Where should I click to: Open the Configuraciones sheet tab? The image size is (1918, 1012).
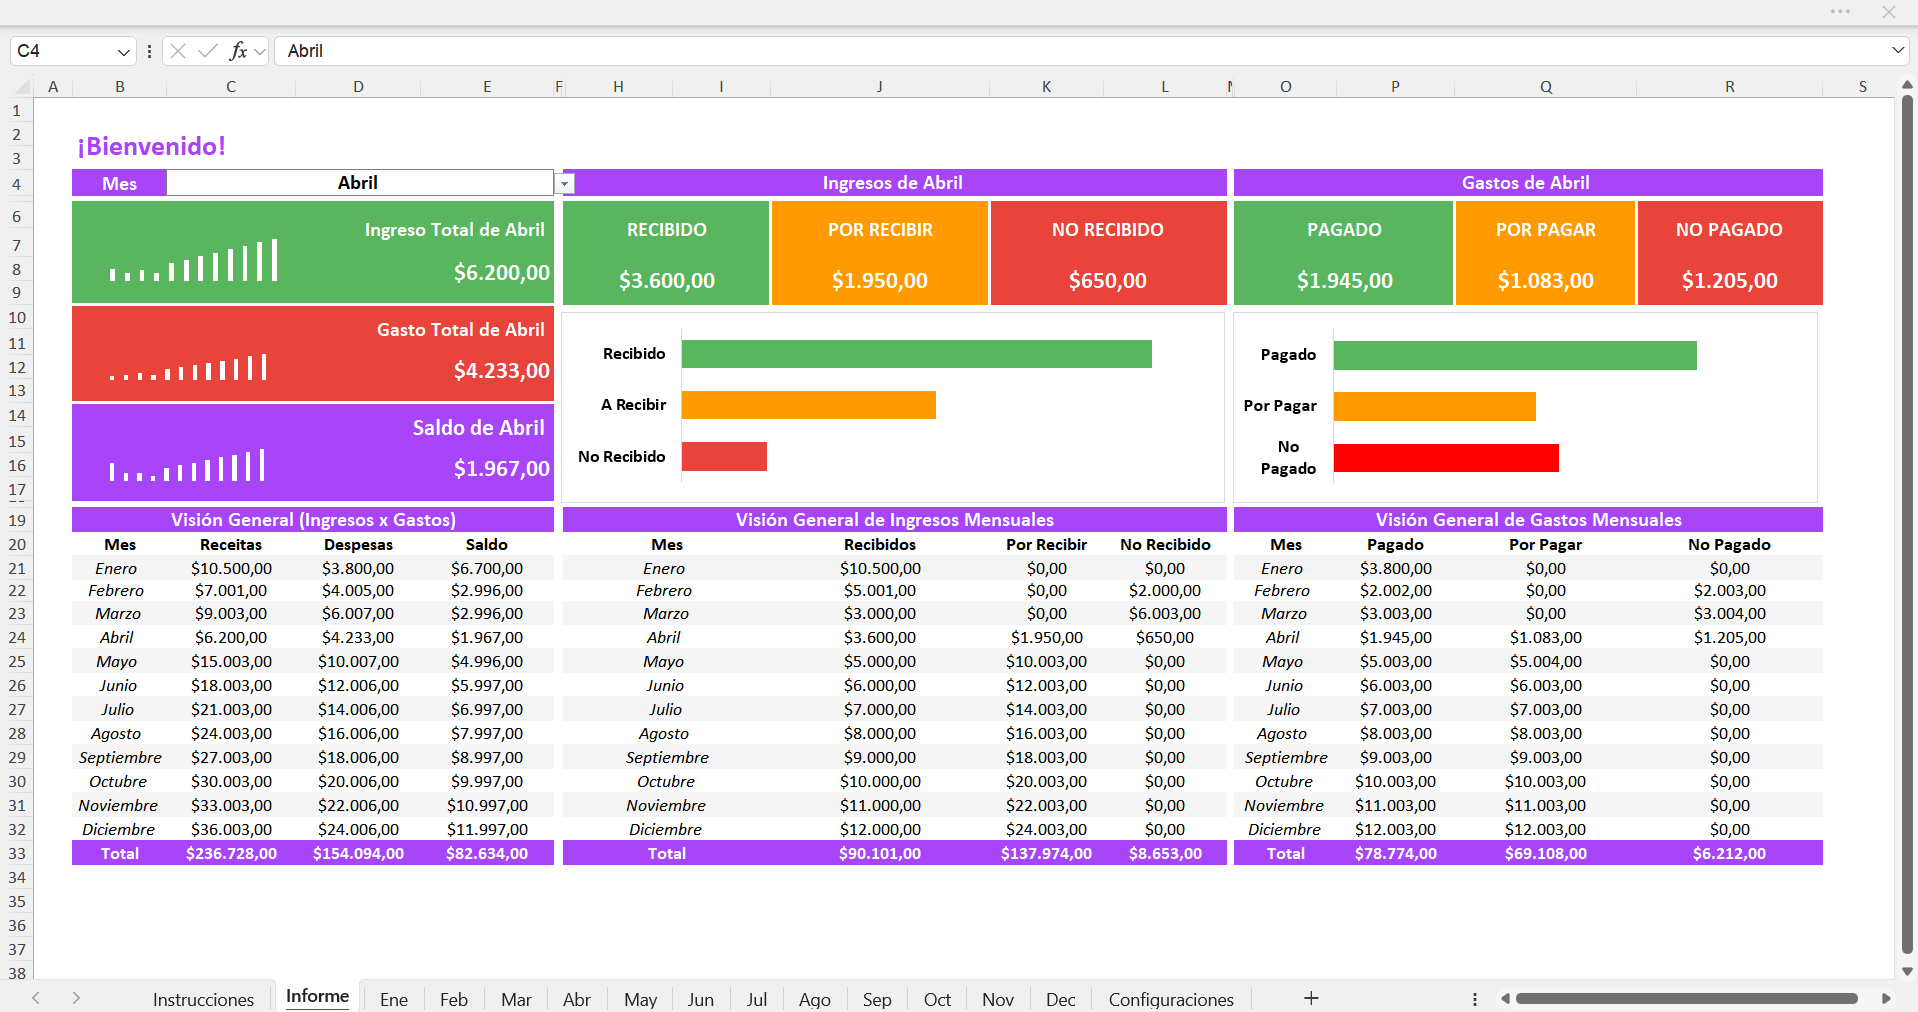(1171, 999)
